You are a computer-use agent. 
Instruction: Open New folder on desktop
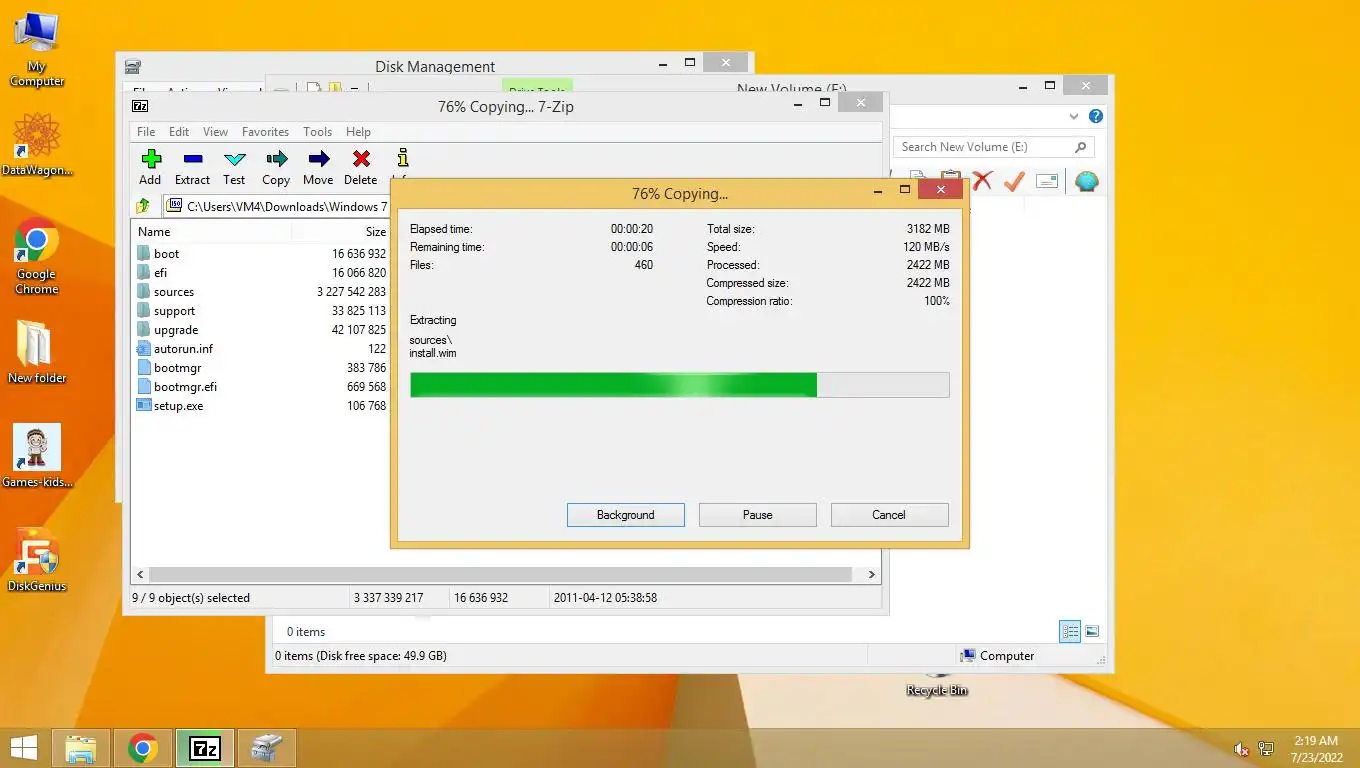(x=37, y=352)
